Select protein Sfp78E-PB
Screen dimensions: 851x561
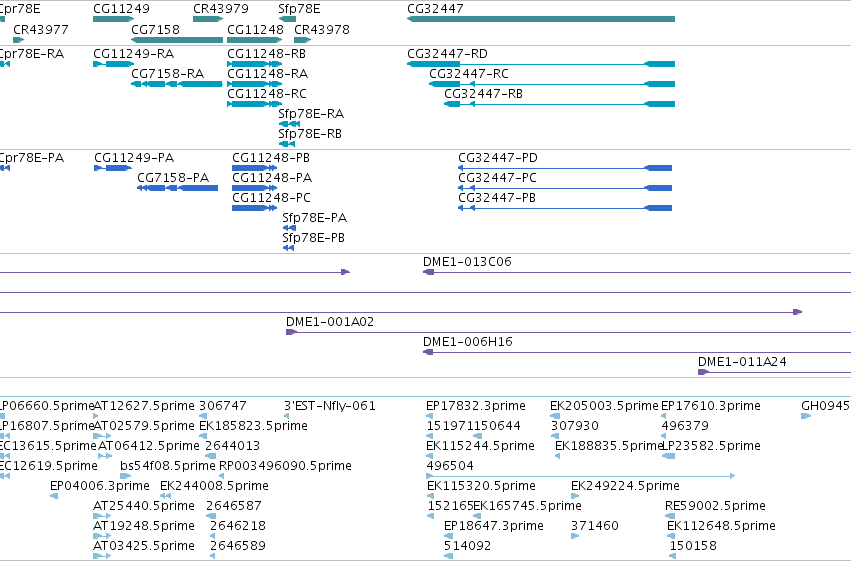point(288,248)
